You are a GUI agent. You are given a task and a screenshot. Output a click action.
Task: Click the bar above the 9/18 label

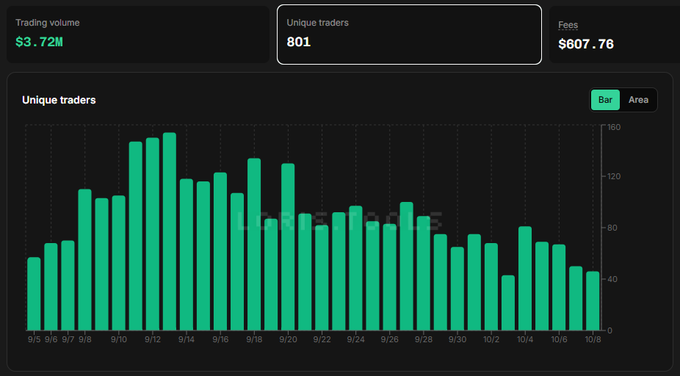point(254,245)
